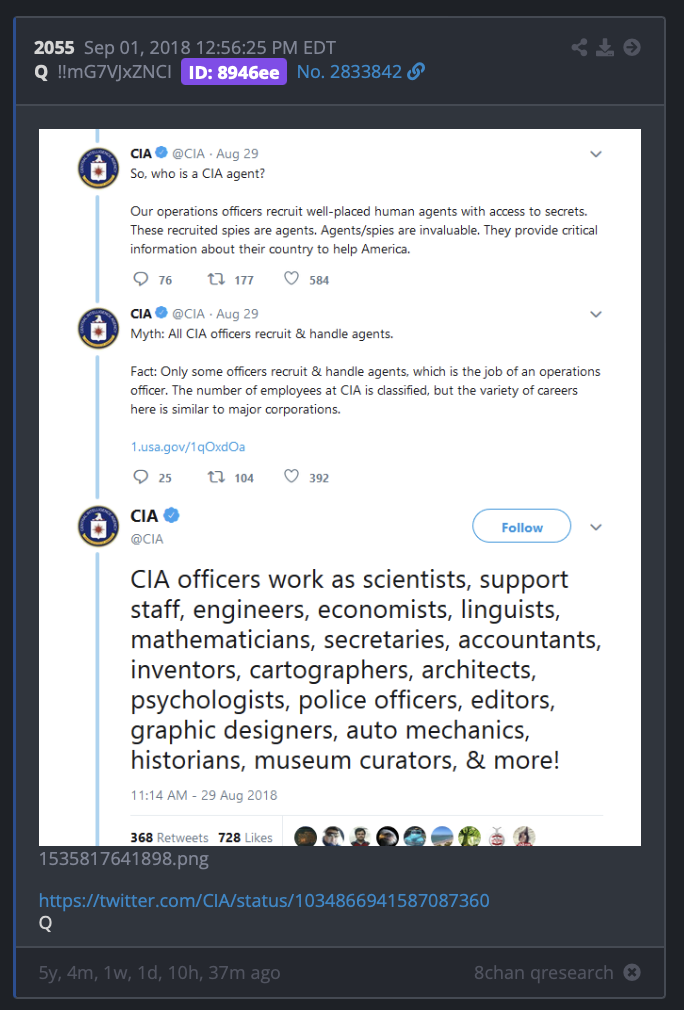
Task: Click the chain link icon beside No. 2833842
Action: coord(416,71)
